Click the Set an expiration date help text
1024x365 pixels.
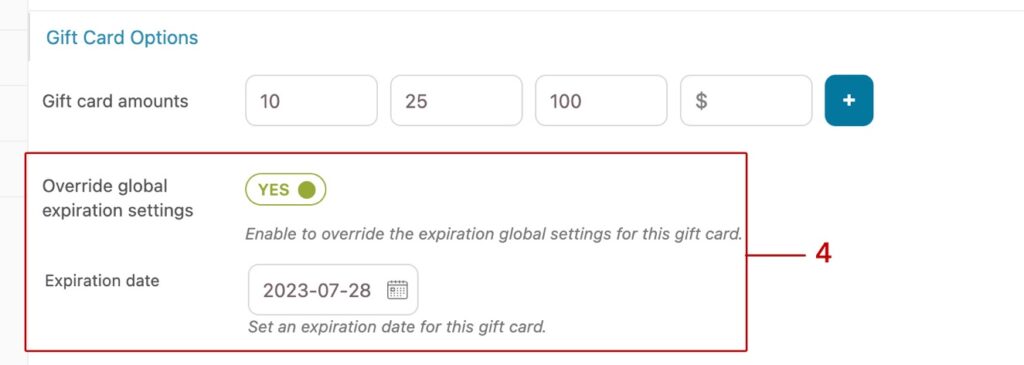pyautogui.click(x=396, y=326)
